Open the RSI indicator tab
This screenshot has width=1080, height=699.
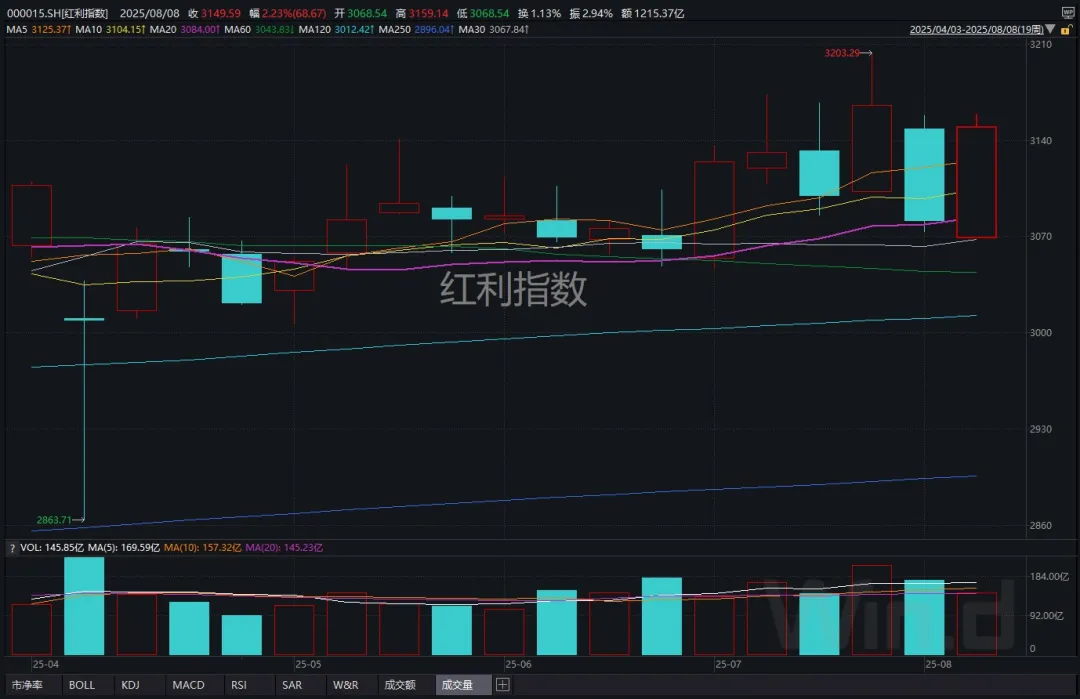pyautogui.click(x=238, y=685)
